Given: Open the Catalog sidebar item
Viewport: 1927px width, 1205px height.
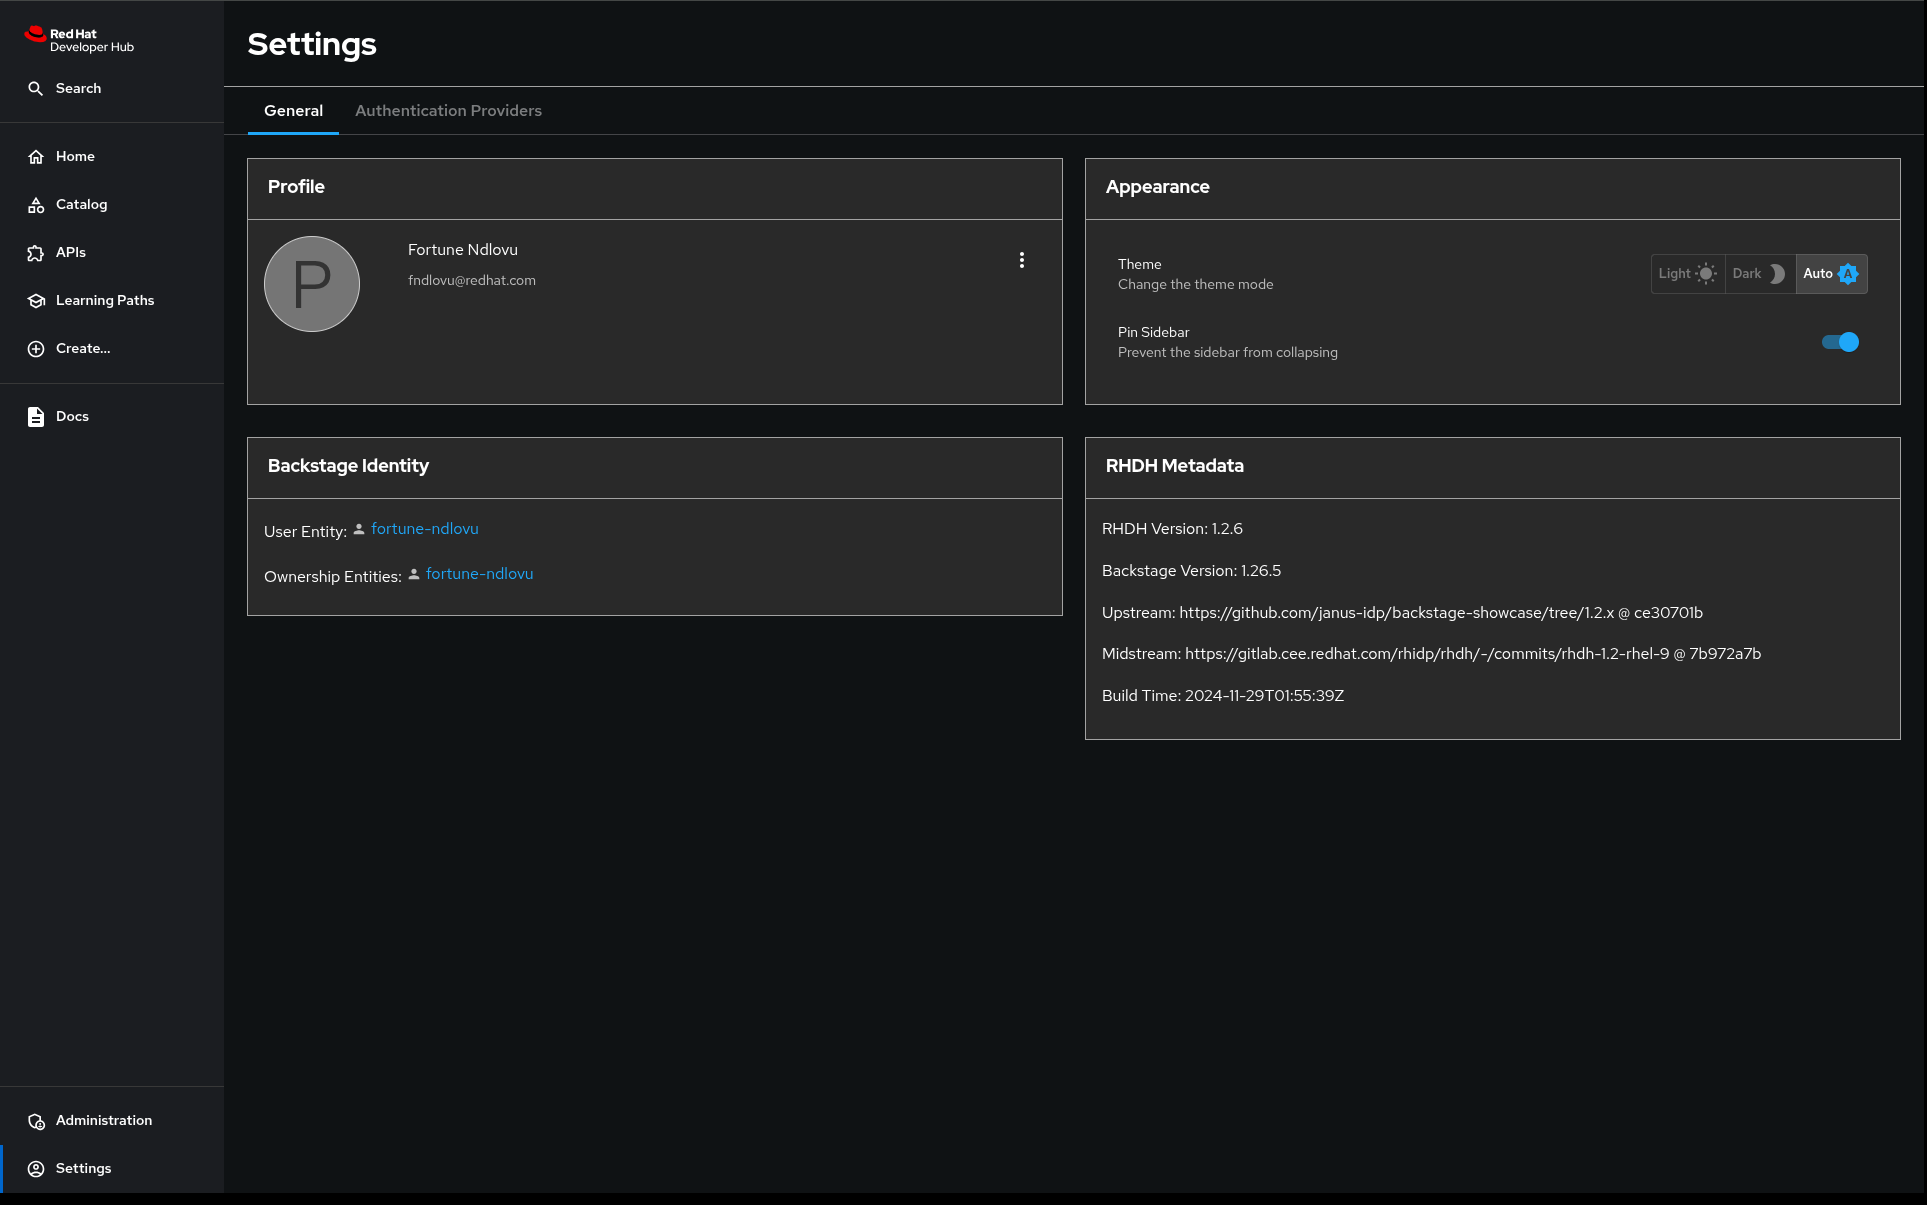Looking at the screenshot, I should (x=112, y=205).
